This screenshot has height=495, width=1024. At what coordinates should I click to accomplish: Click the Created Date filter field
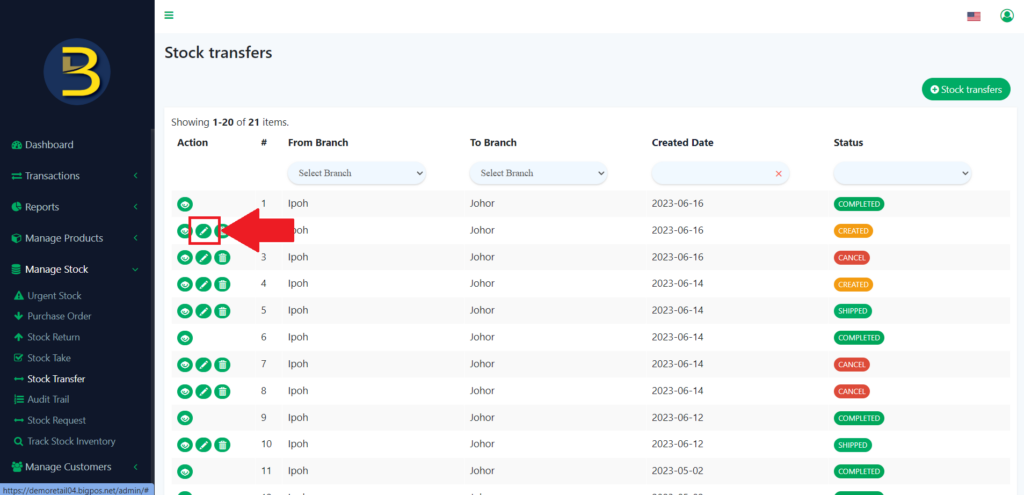point(712,173)
